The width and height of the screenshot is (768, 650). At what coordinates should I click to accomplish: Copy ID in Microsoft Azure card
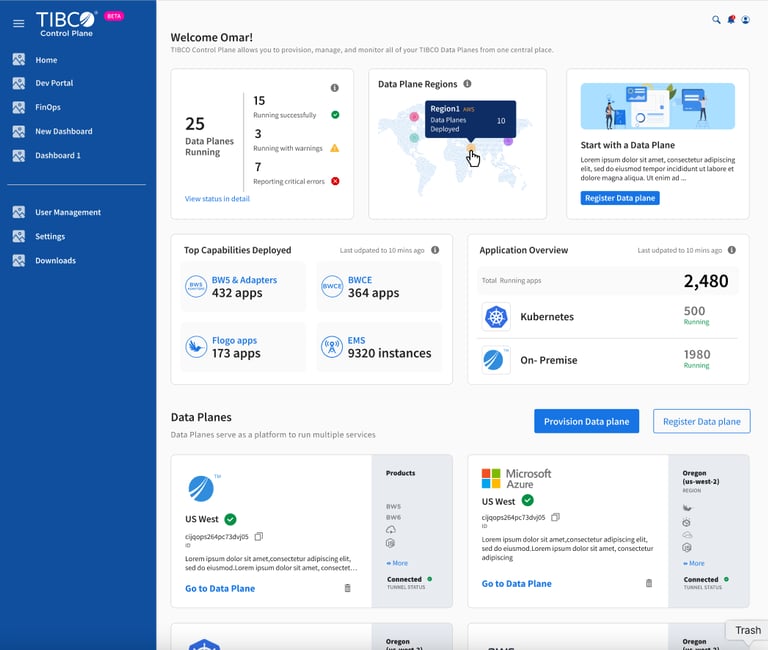pos(555,517)
